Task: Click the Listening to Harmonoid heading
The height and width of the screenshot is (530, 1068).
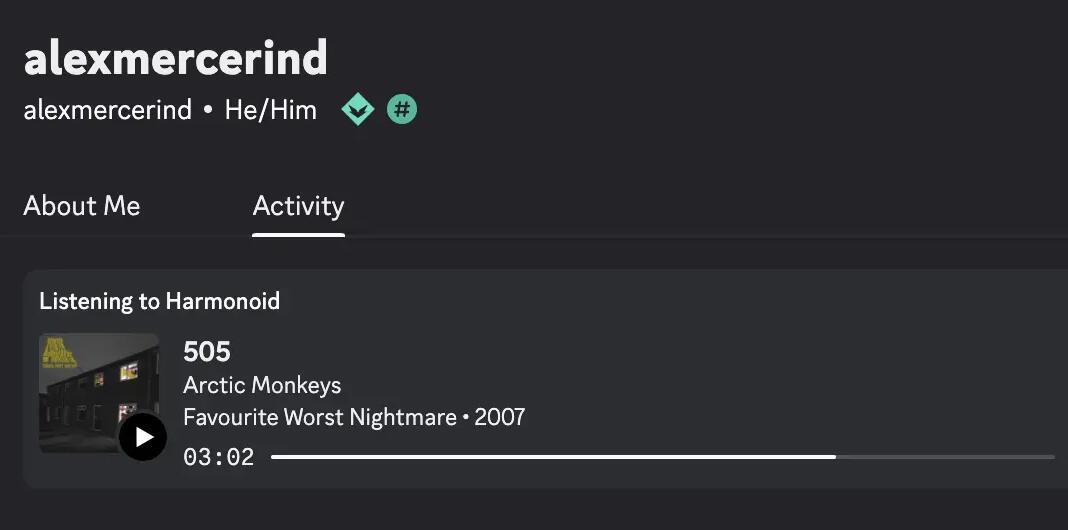Action: pos(159,301)
